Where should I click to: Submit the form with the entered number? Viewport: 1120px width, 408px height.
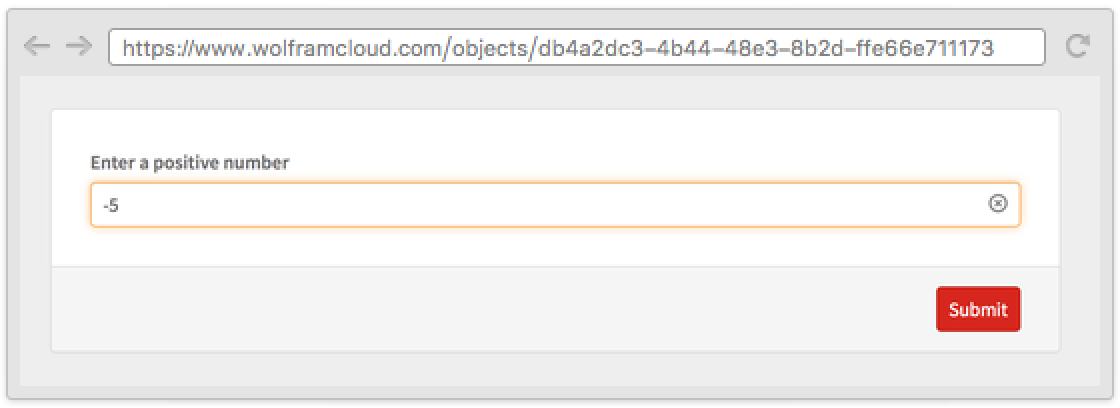point(978,309)
